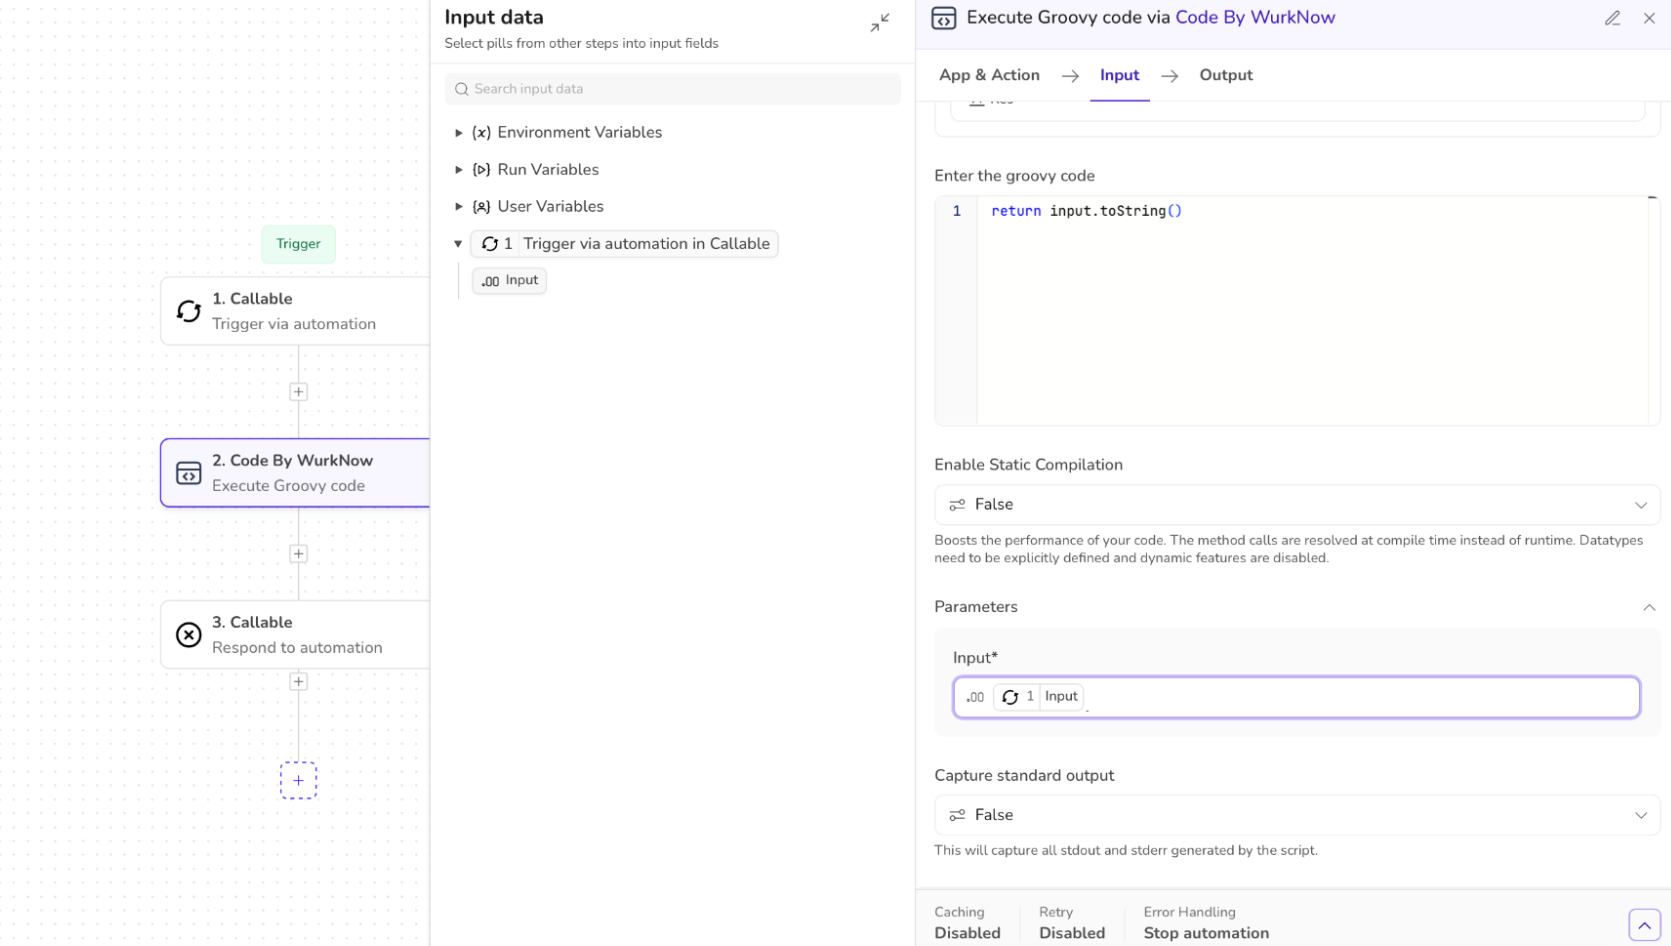
Task: Collapse the Parameters section
Action: (1648, 607)
